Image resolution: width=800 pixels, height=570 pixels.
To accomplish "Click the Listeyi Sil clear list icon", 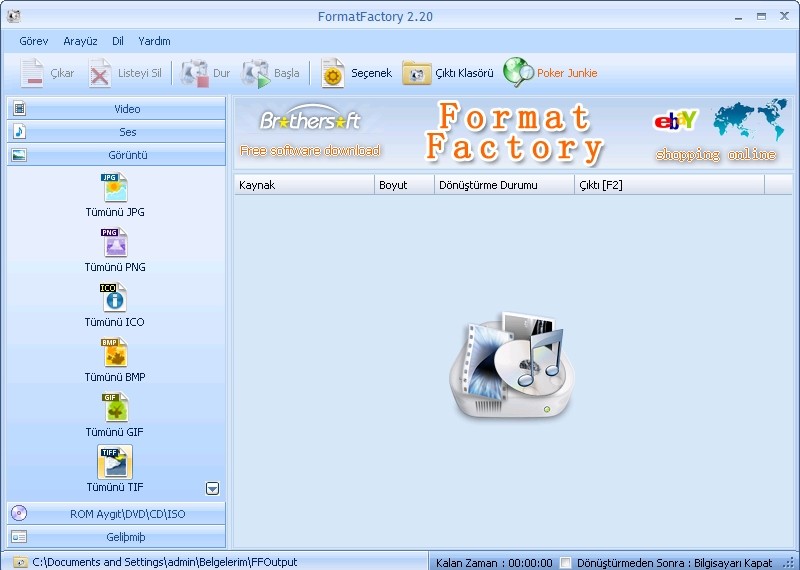I will pyautogui.click(x=99, y=73).
